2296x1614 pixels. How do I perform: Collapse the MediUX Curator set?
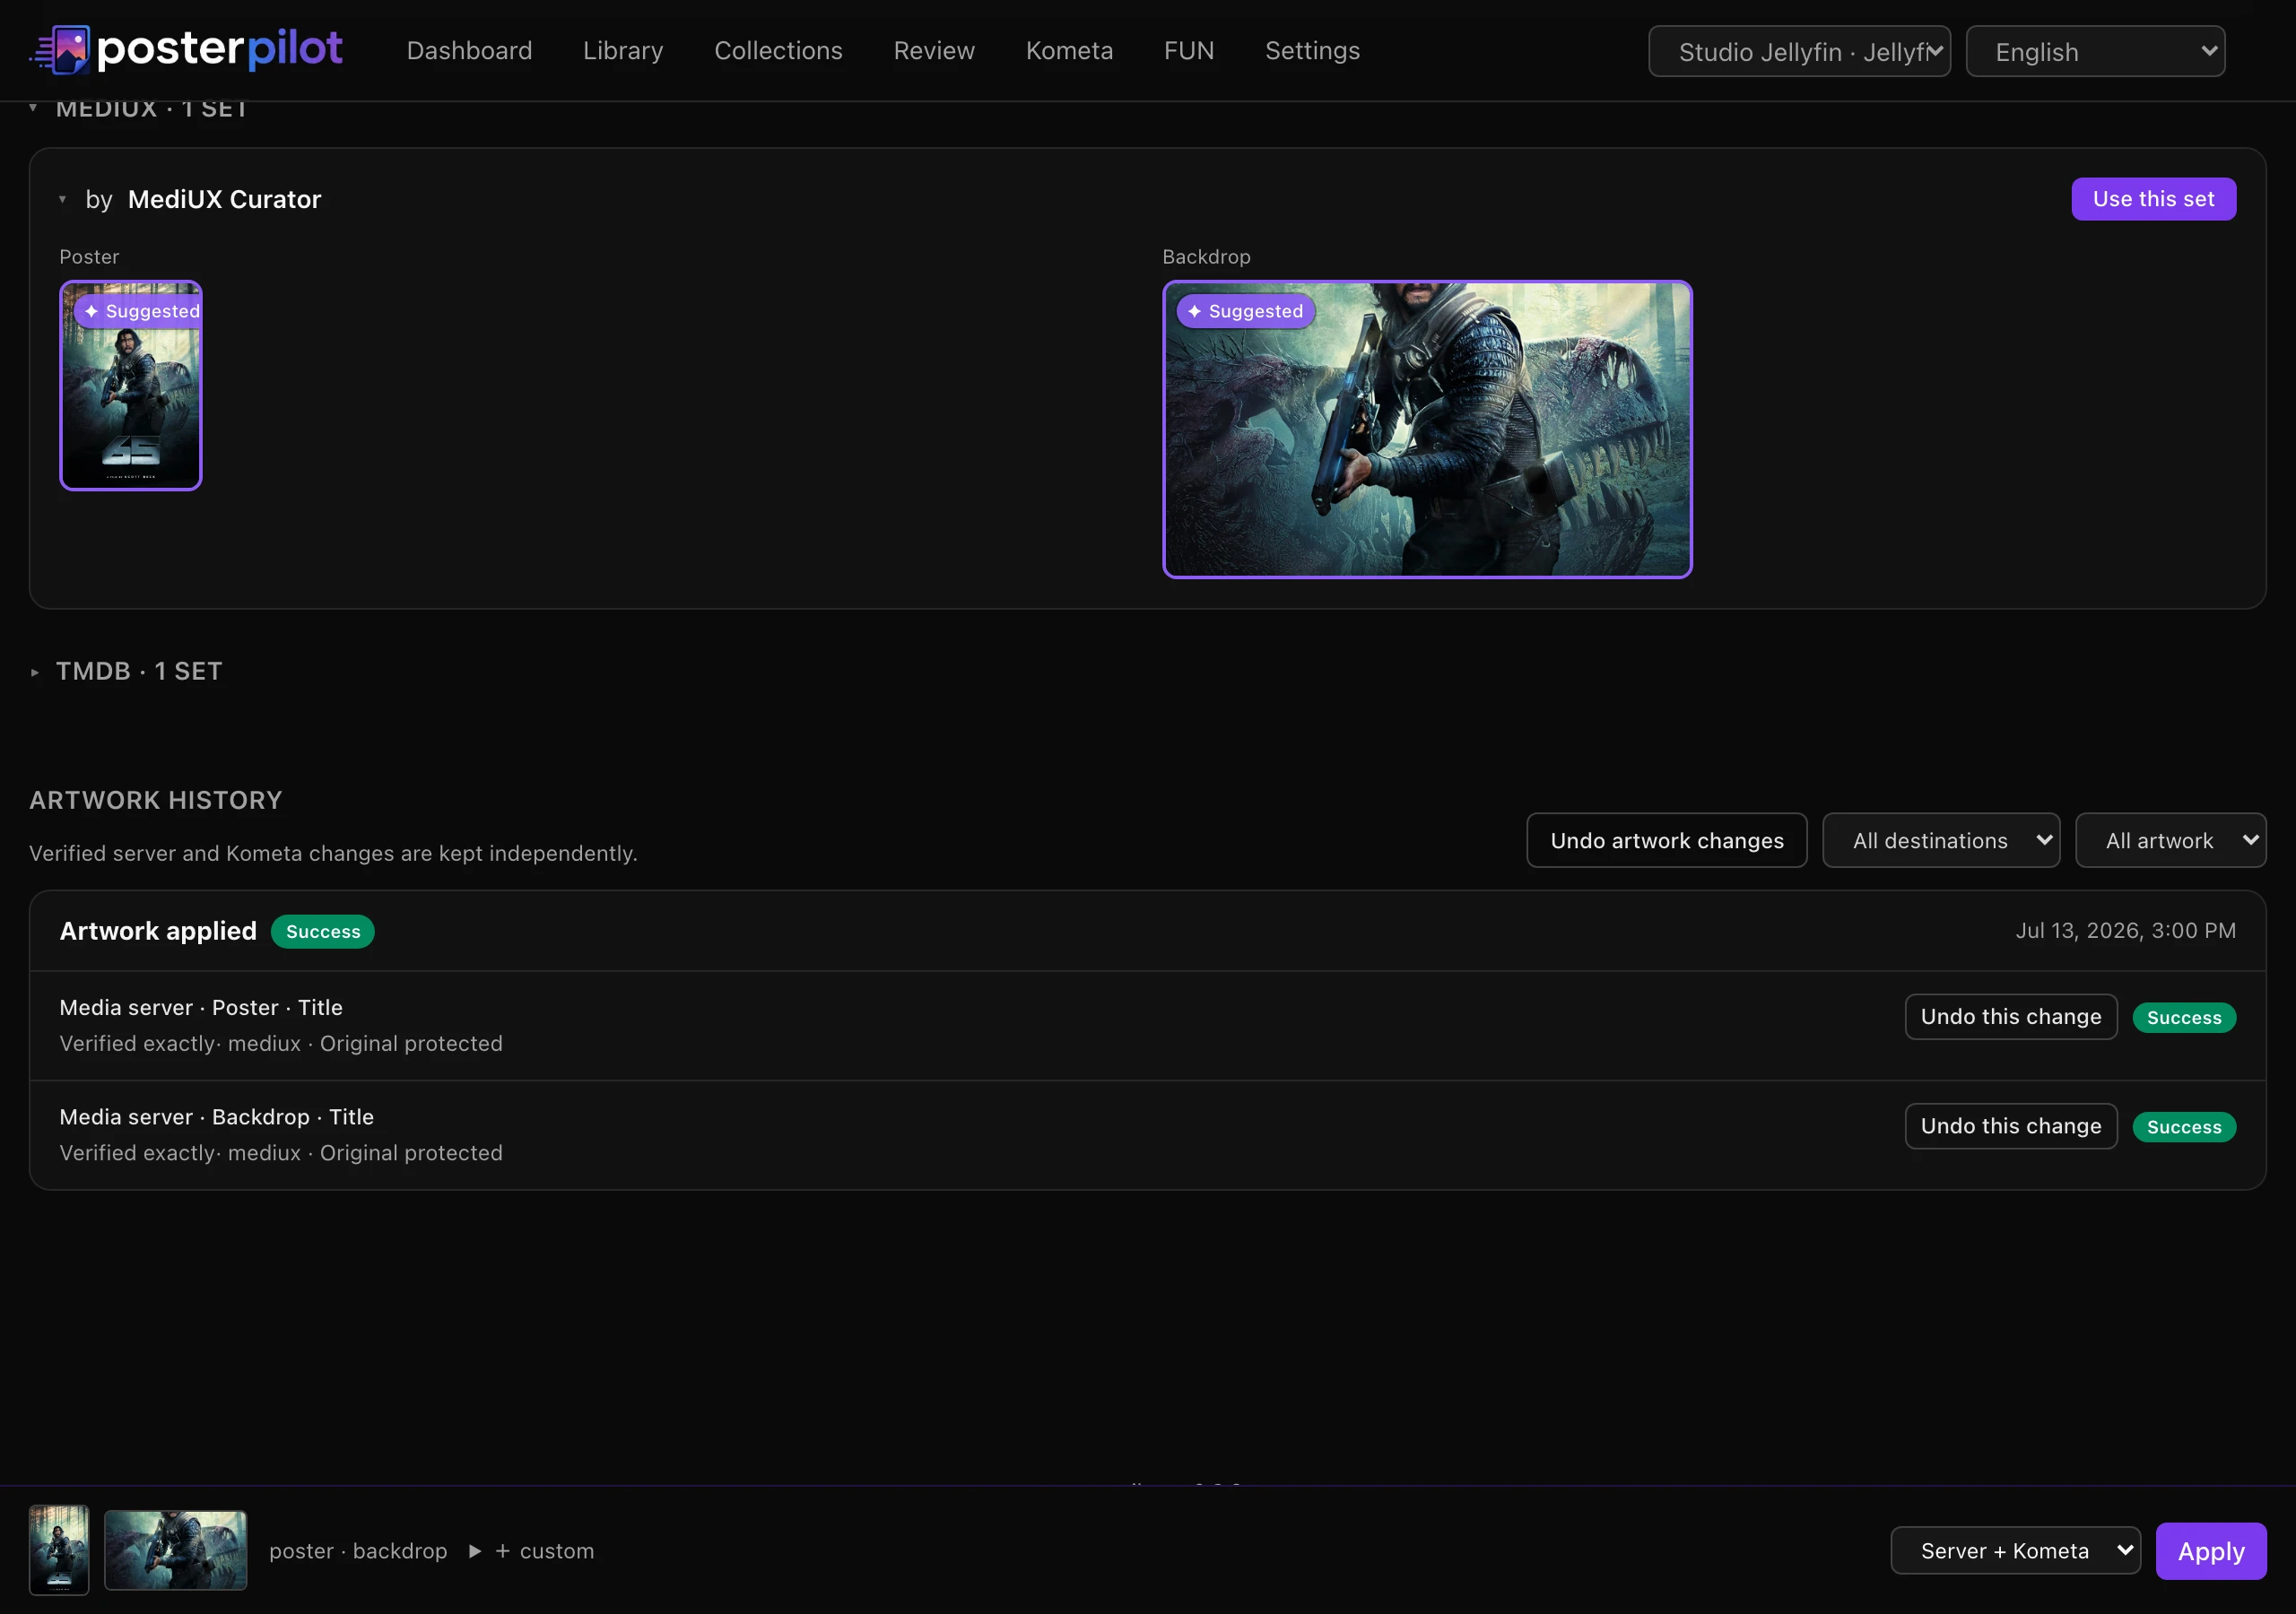click(62, 199)
